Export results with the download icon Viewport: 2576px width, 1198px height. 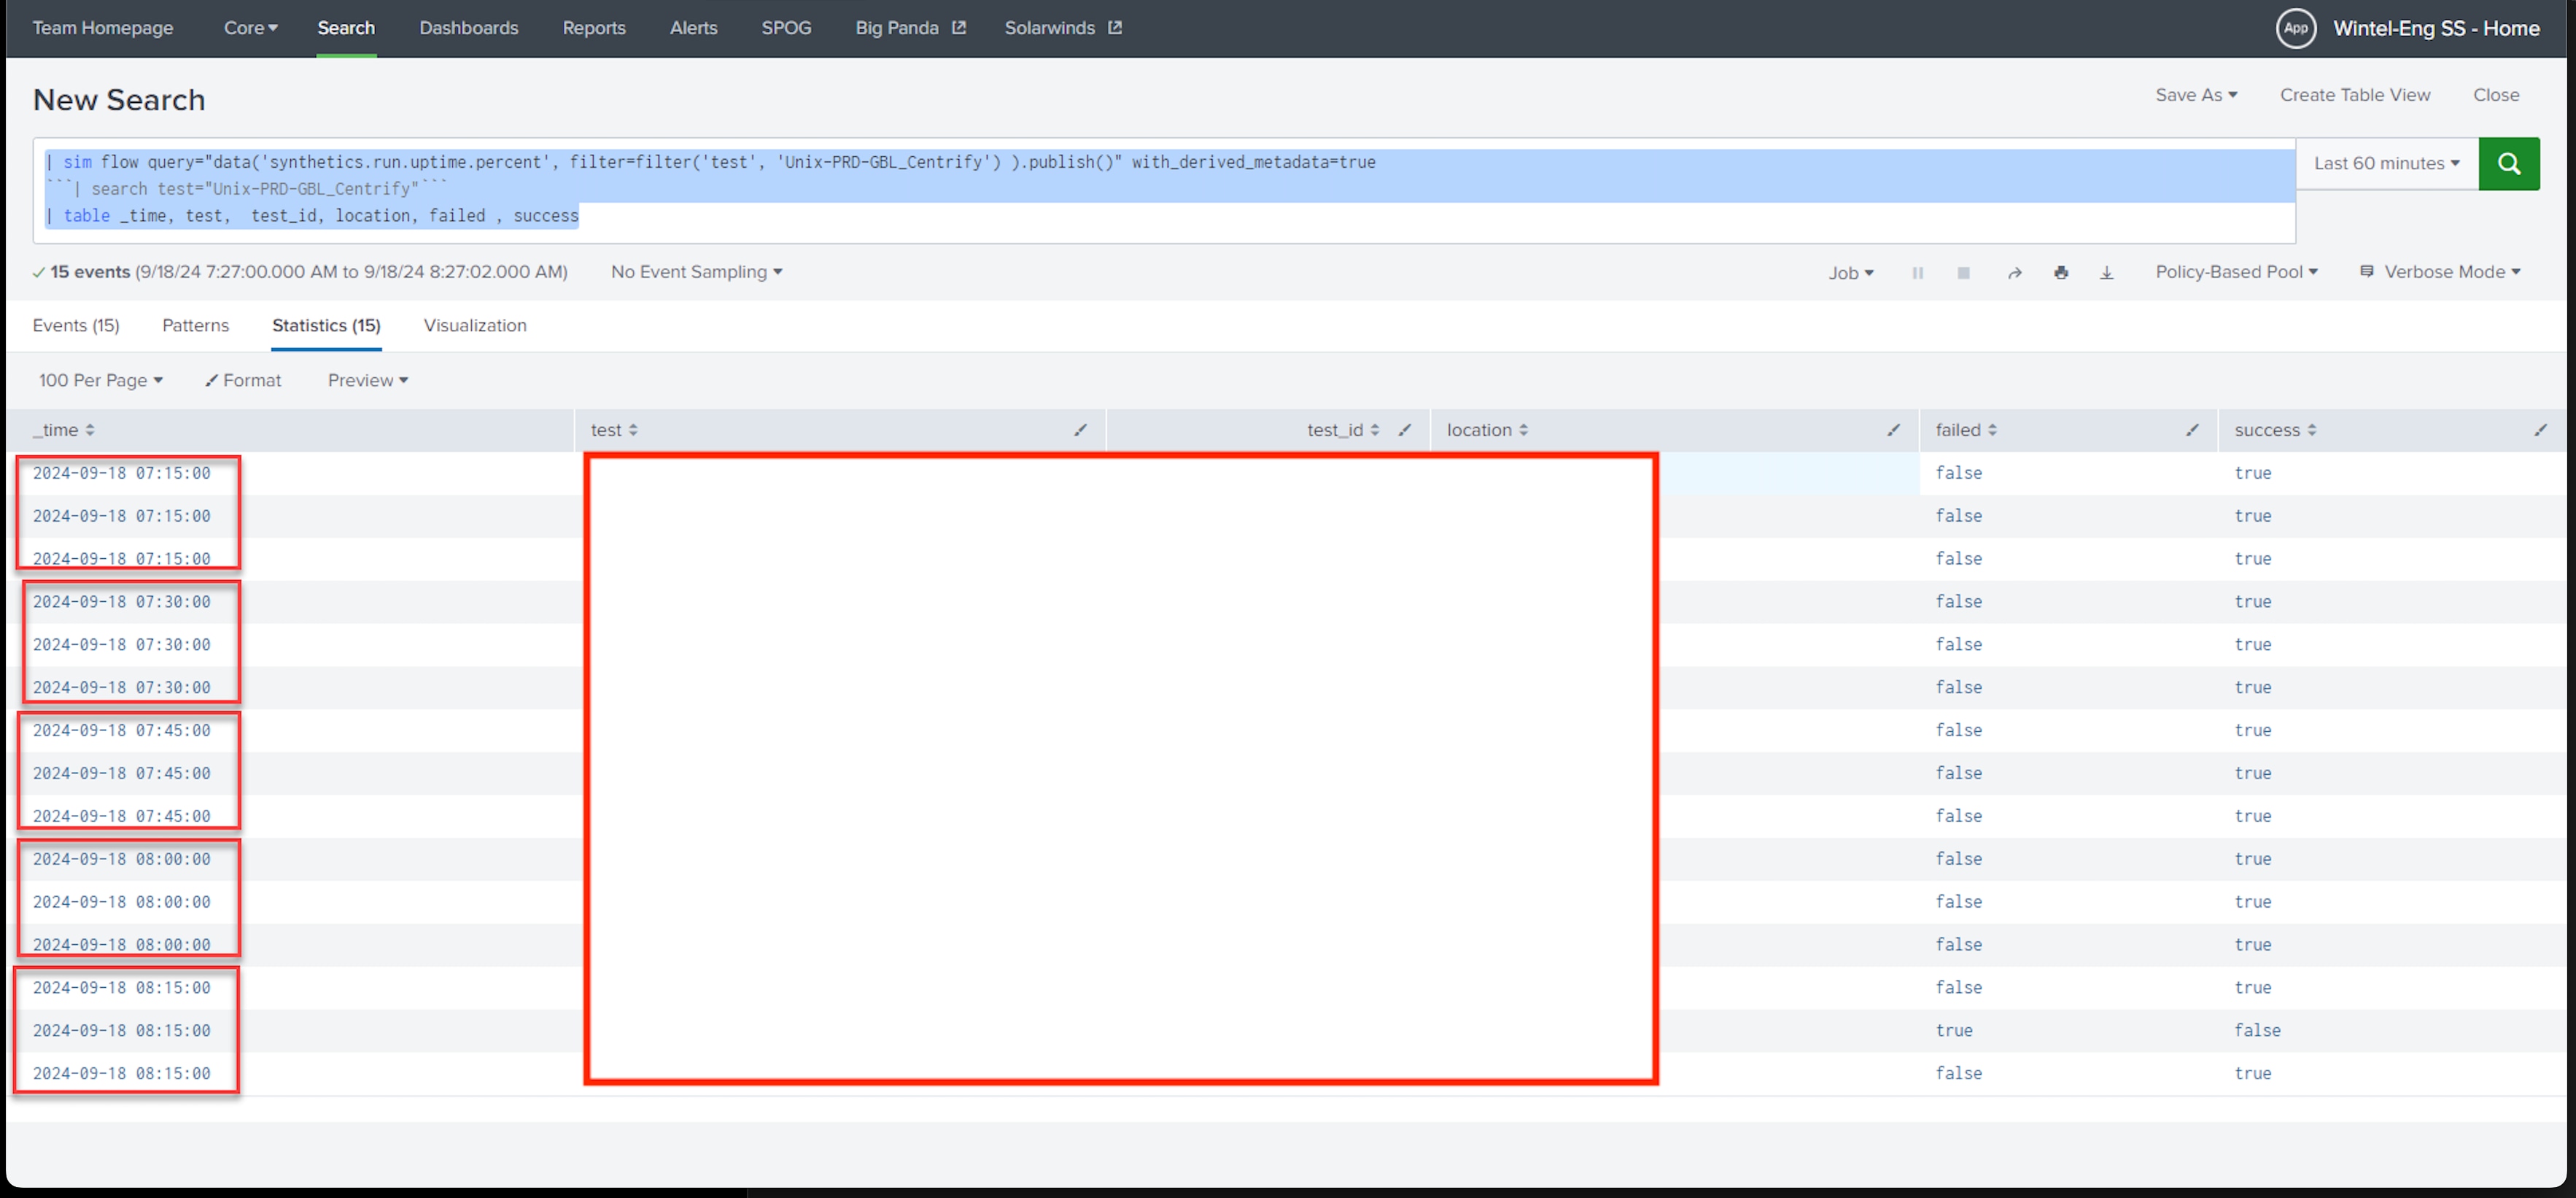coord(2106,272)
